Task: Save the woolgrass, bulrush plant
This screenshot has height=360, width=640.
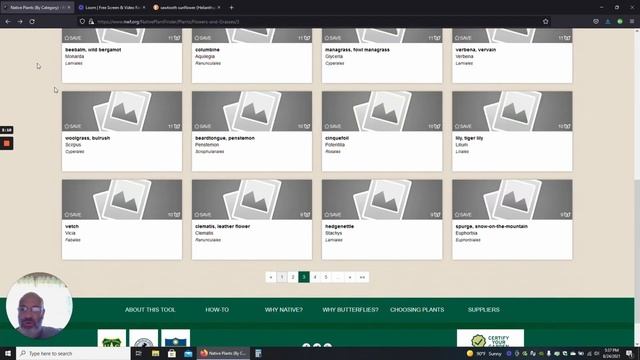Action: 73,126
